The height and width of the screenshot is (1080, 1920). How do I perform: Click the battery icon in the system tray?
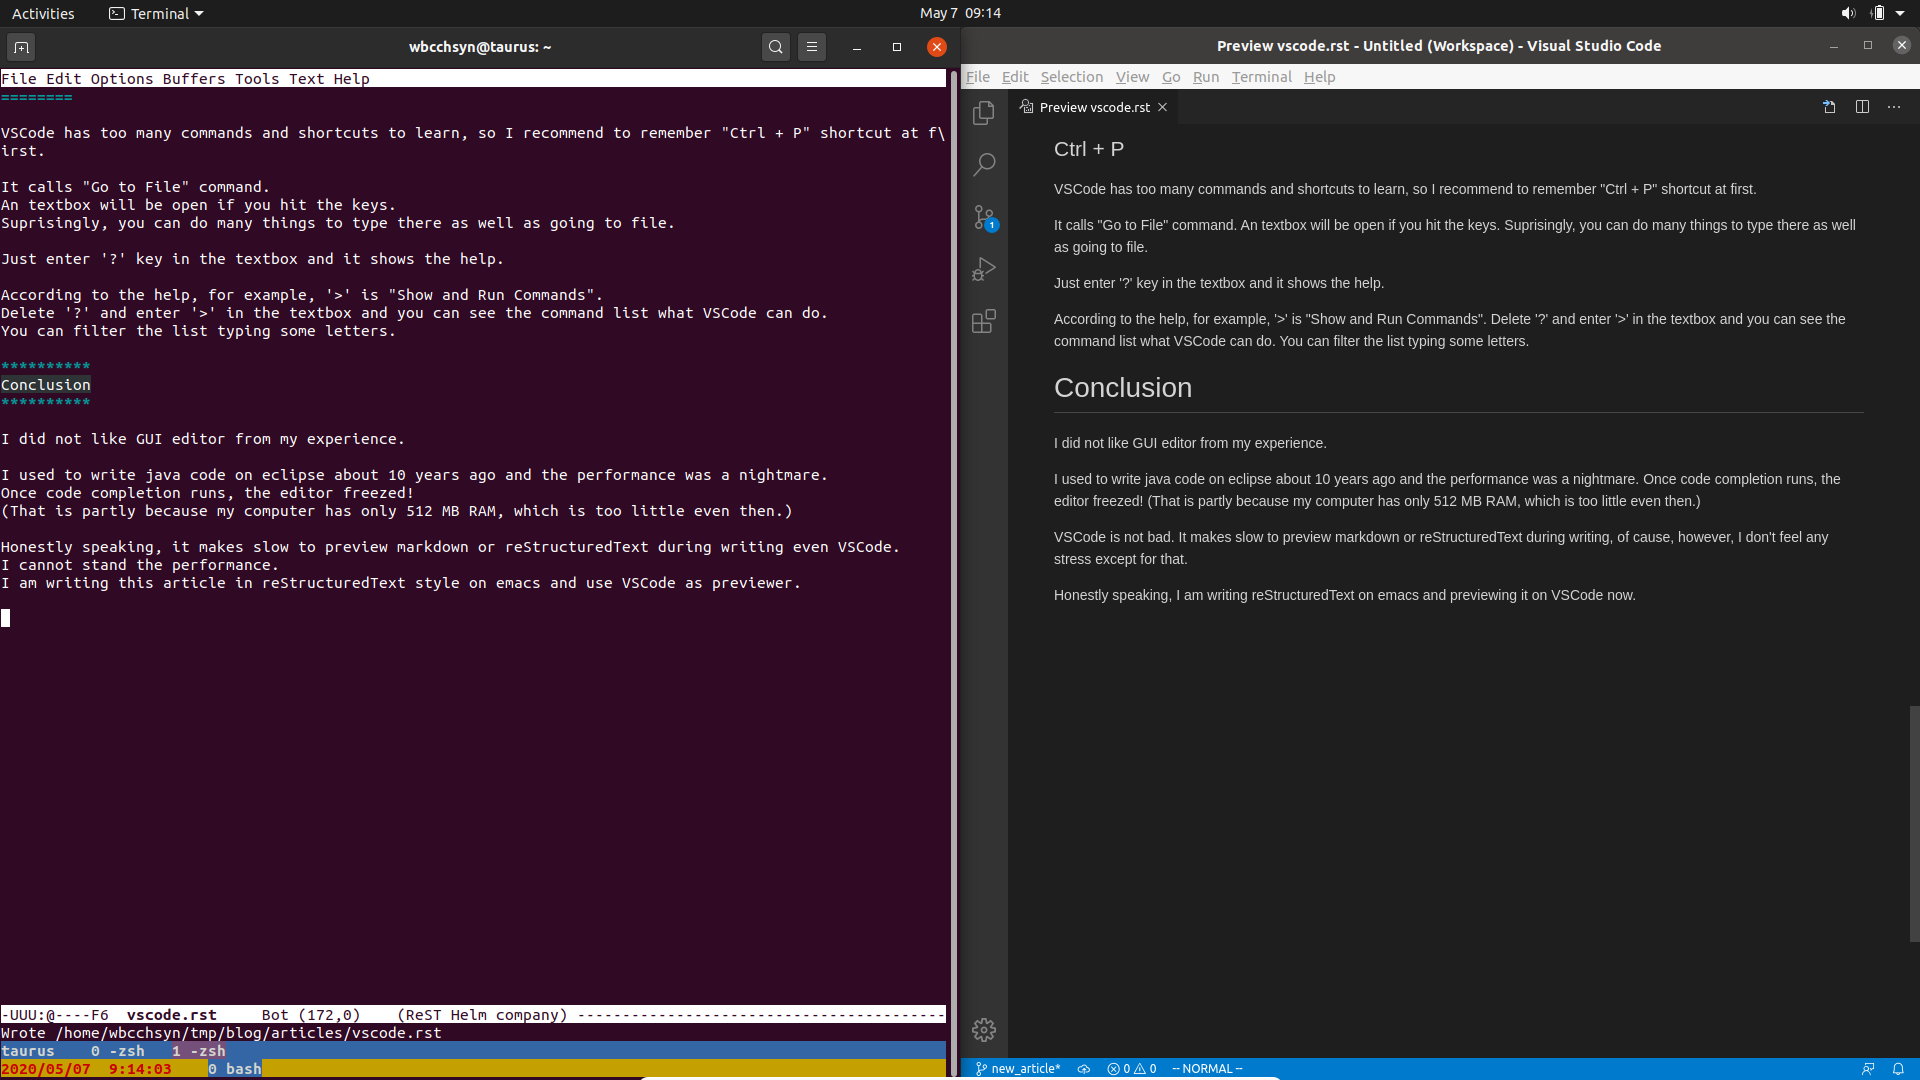coord(1878,13)
